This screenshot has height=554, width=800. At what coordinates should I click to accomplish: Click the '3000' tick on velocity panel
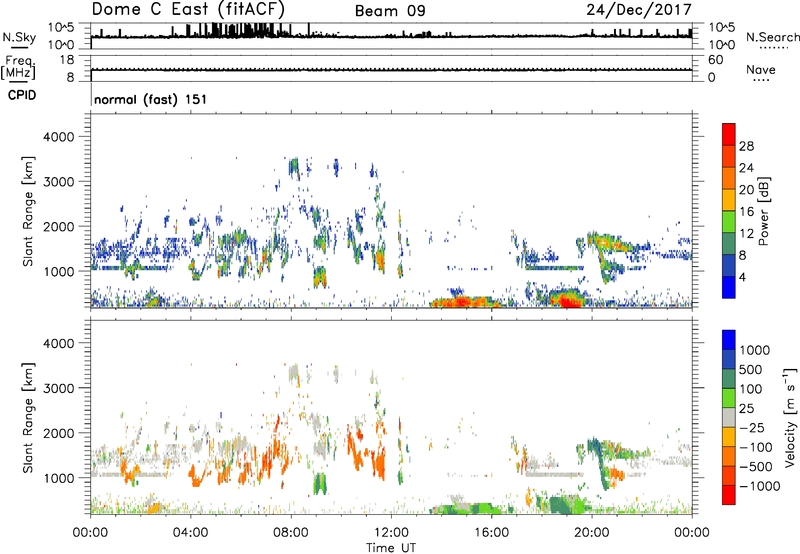point(58,388)
